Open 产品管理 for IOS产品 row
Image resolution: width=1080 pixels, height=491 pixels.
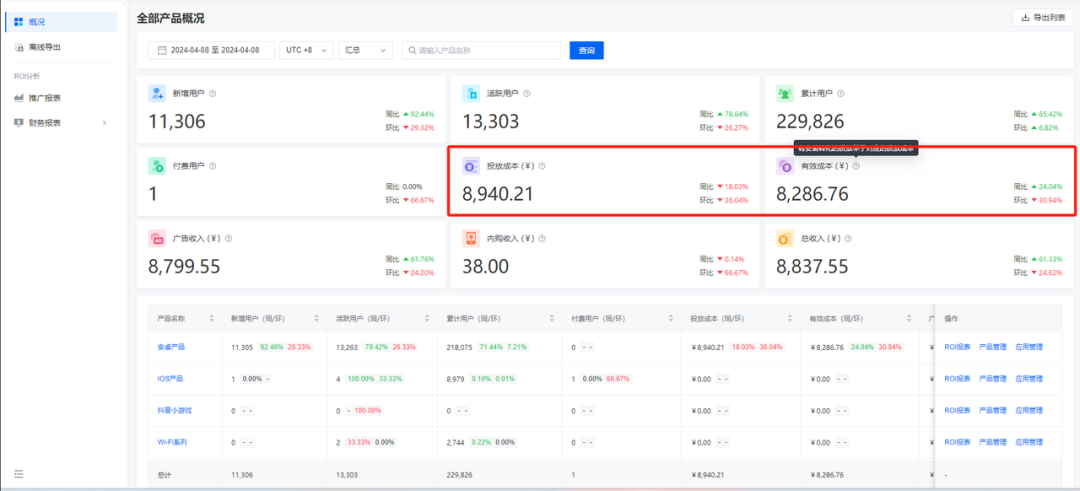tap(993, 379)
